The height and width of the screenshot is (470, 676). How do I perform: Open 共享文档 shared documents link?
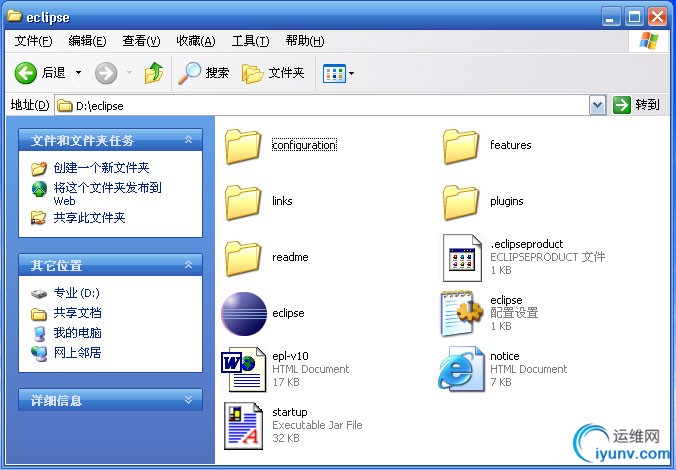pos(77,313)
